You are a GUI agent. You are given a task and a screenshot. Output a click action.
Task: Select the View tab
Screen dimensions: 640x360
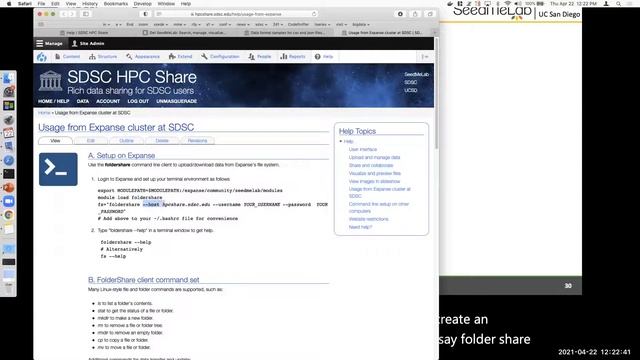55,141
